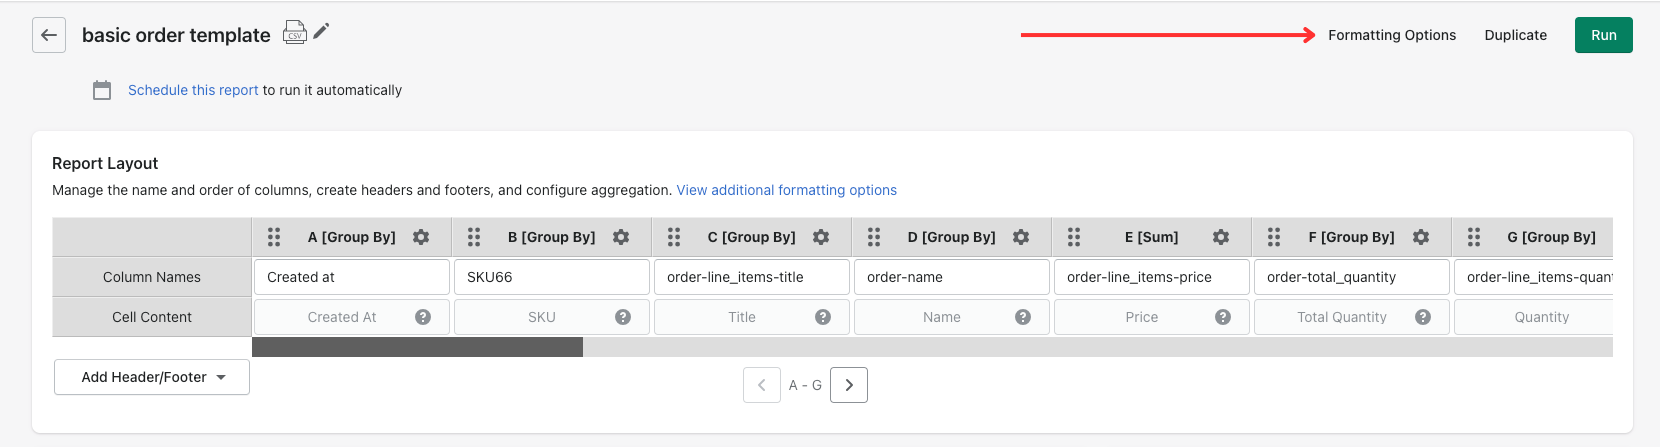Click the CSV file format icon
Viewport: 1660px width, 447px height.
click(294, 33)
